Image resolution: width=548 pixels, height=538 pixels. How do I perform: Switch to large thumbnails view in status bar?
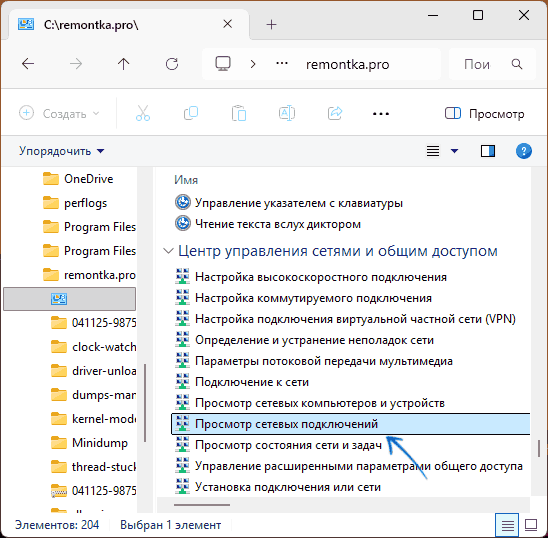coord(531,525)
